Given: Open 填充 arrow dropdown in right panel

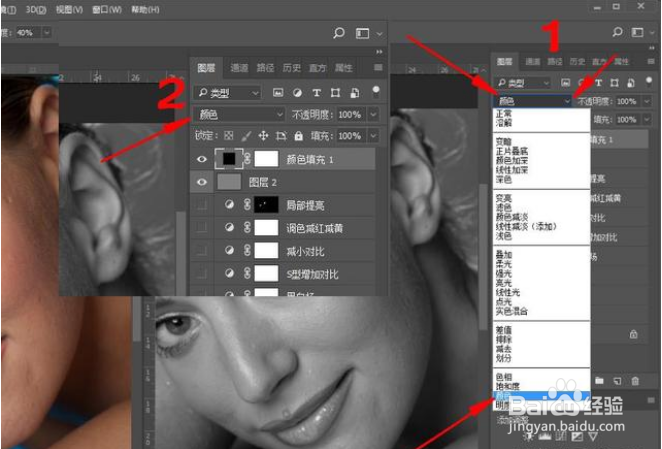Looking at the screenshot, I should (647, 120).
